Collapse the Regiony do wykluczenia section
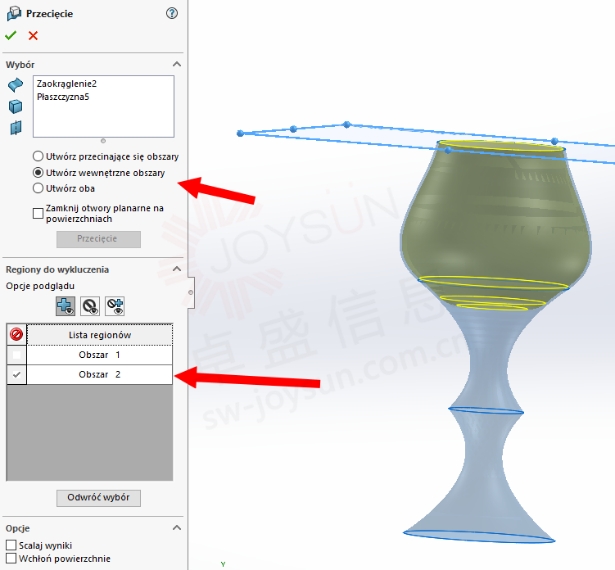615x570 pixels. [x=177, y=269]
